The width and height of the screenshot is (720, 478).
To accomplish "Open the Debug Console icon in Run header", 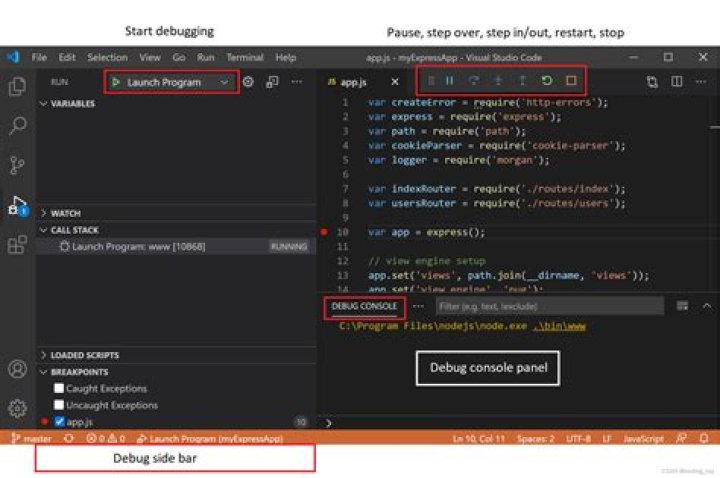I will [x=272, y=82].
